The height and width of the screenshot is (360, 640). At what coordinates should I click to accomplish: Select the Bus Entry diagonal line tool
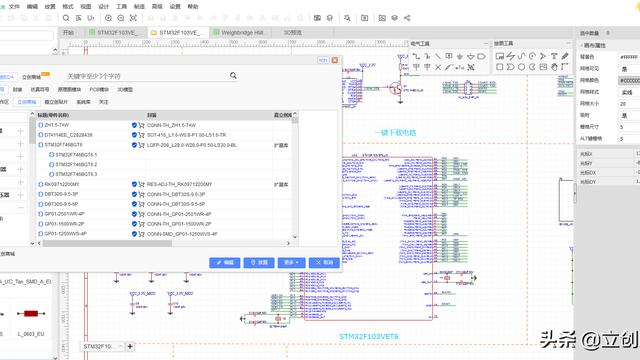click(x=438, y=56)
